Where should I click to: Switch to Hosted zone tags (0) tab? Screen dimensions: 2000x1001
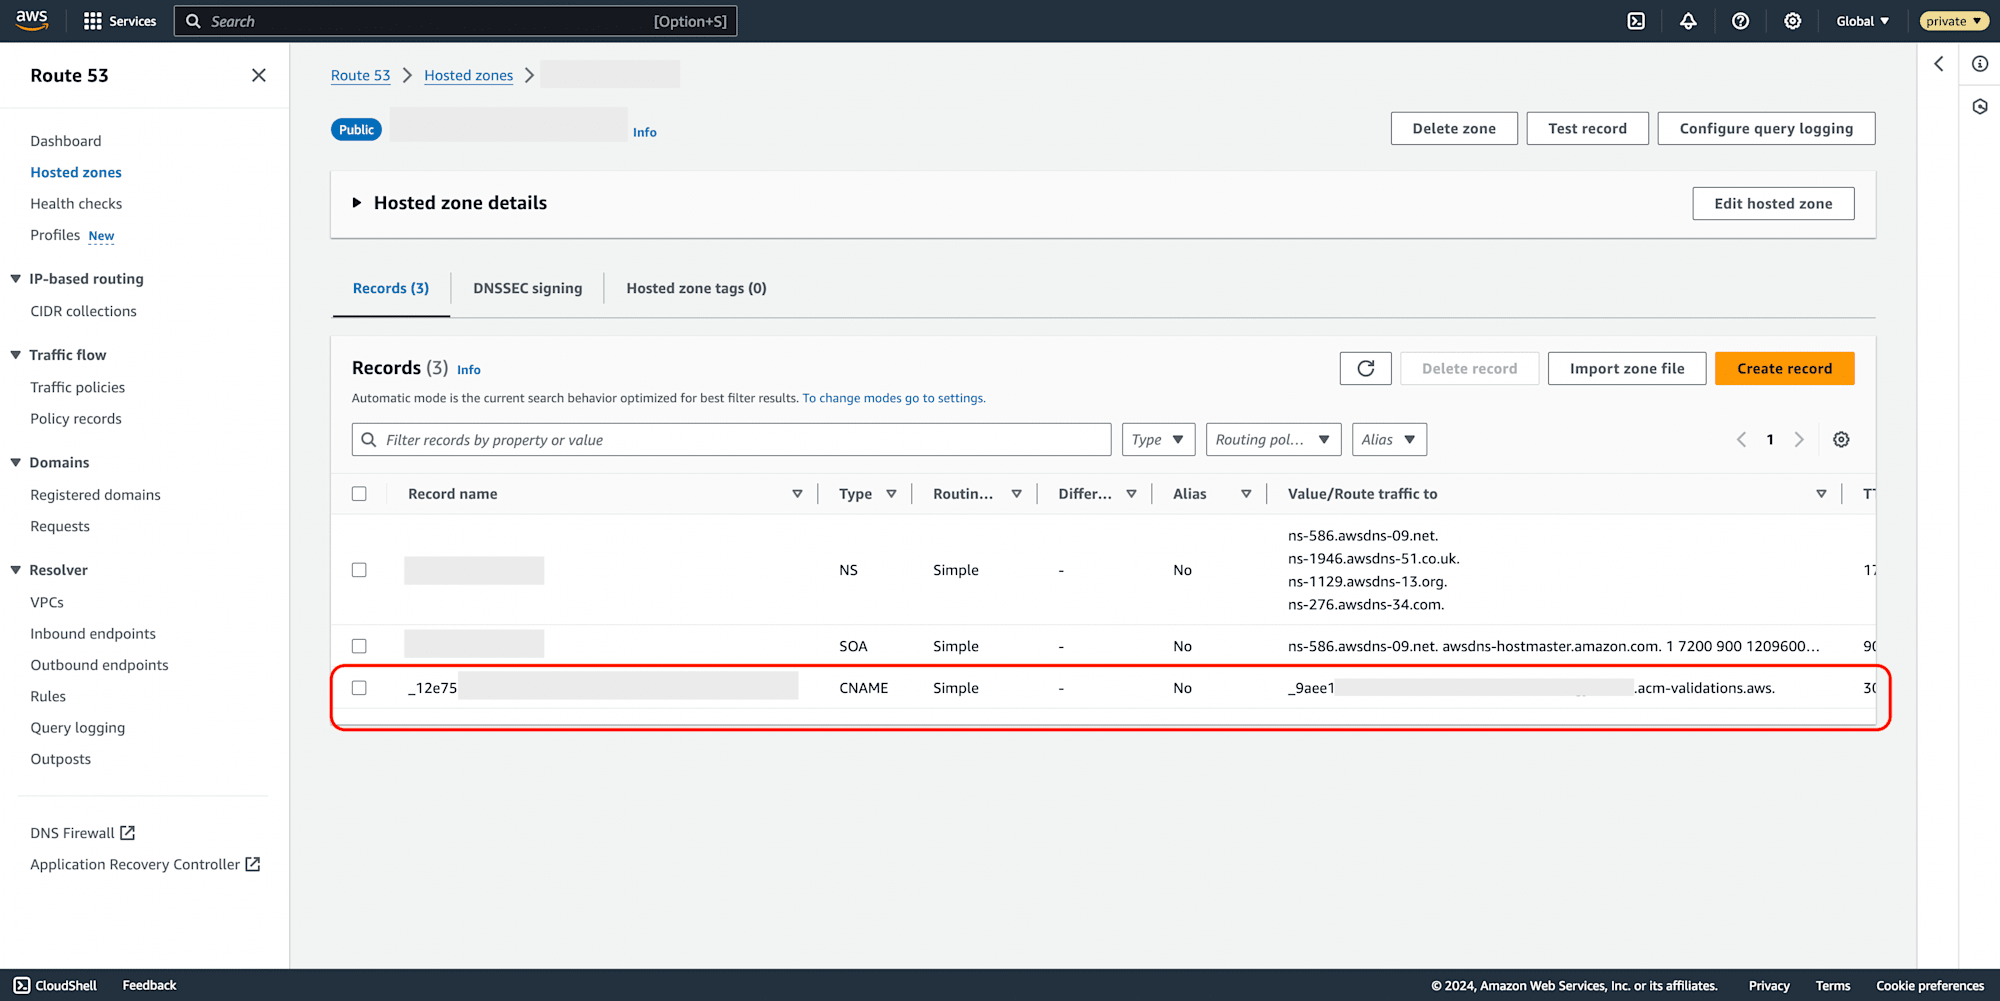point(696,288)
